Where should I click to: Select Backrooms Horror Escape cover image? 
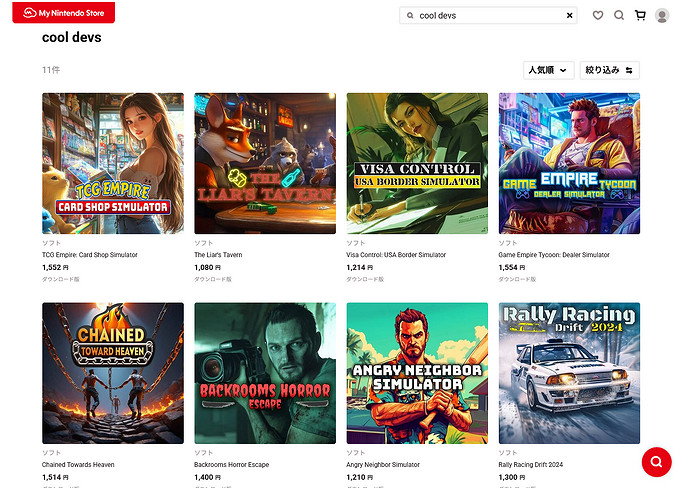(265, 373)
